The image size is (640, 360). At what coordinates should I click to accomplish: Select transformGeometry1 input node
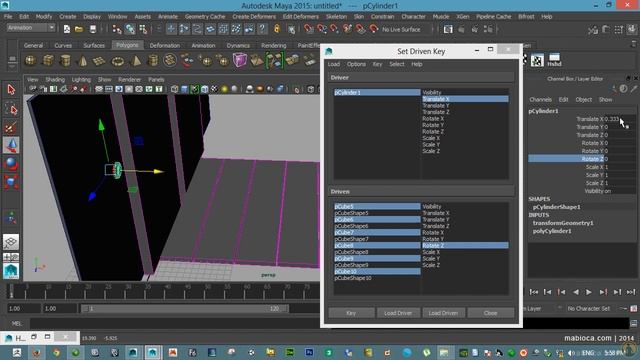[x=563, y=223]
